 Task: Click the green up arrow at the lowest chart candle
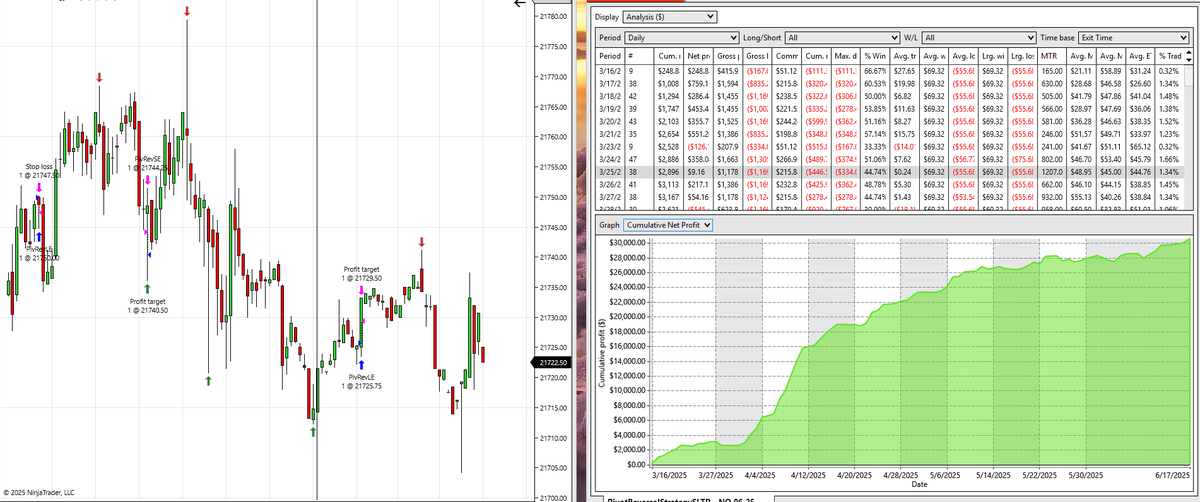pos(313,431)
